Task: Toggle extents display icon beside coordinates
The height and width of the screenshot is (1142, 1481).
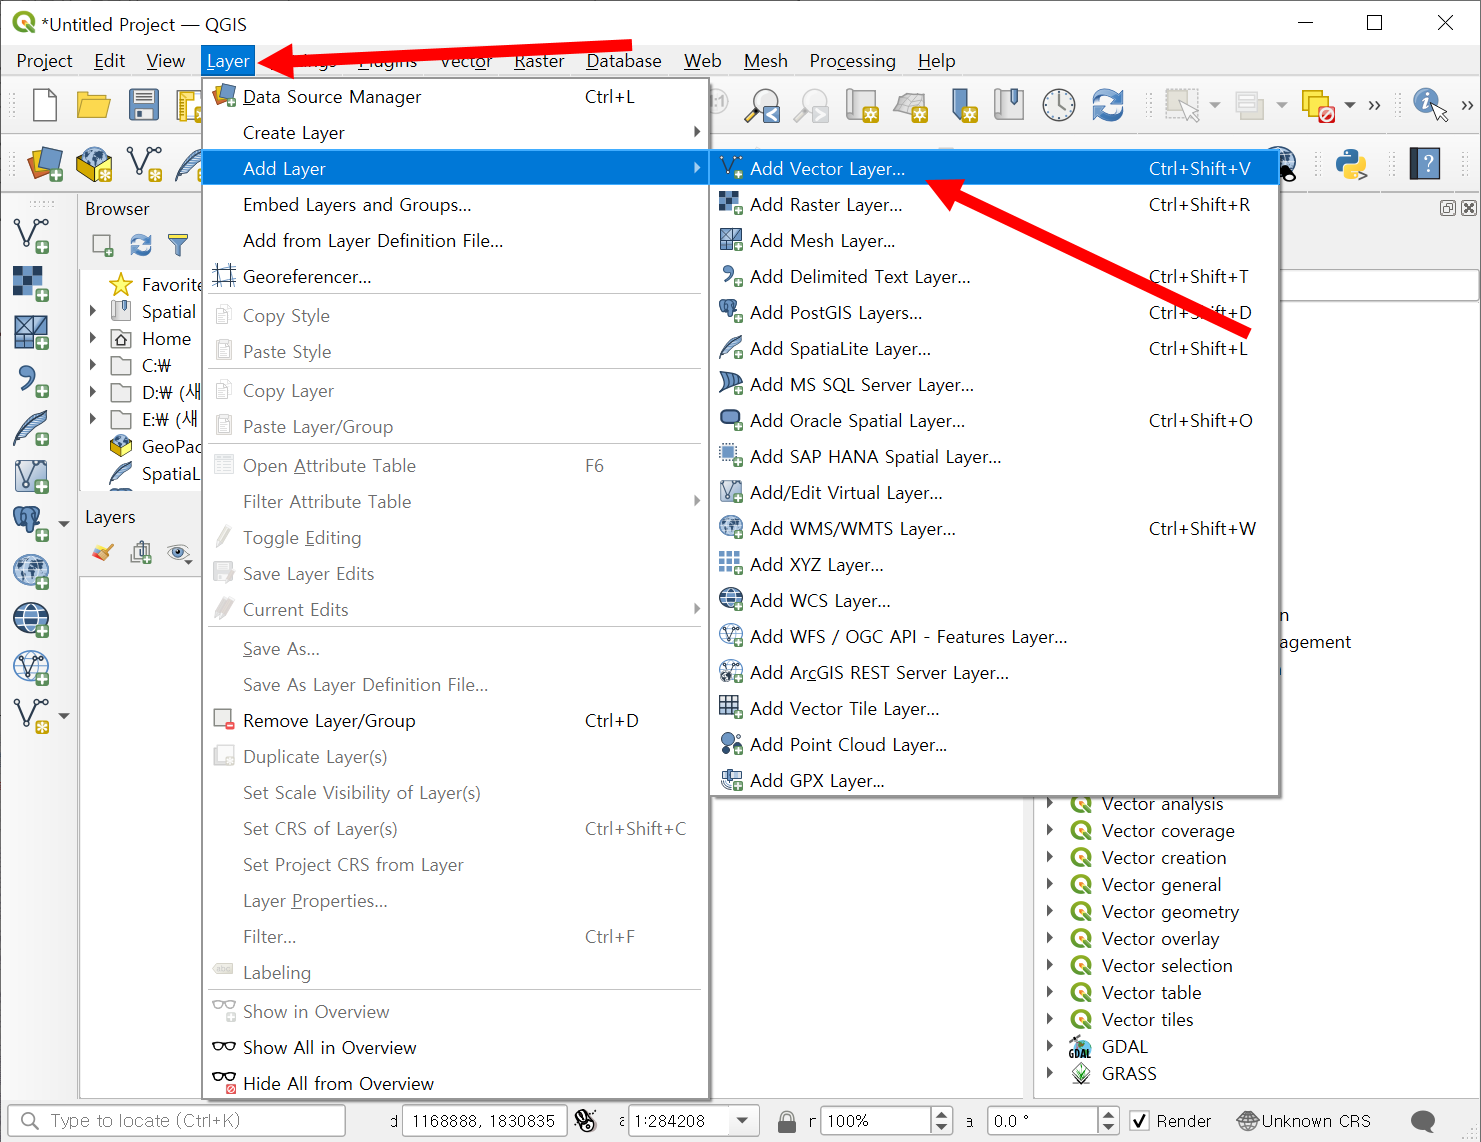Action: coord(586,1121)
